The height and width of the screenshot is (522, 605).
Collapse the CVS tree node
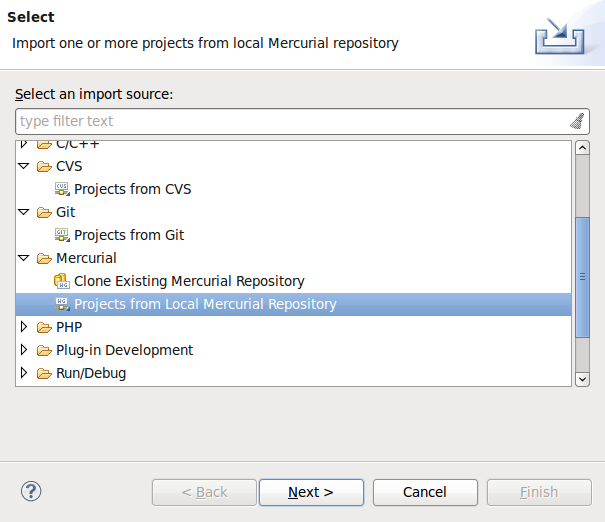pos(25,166)
